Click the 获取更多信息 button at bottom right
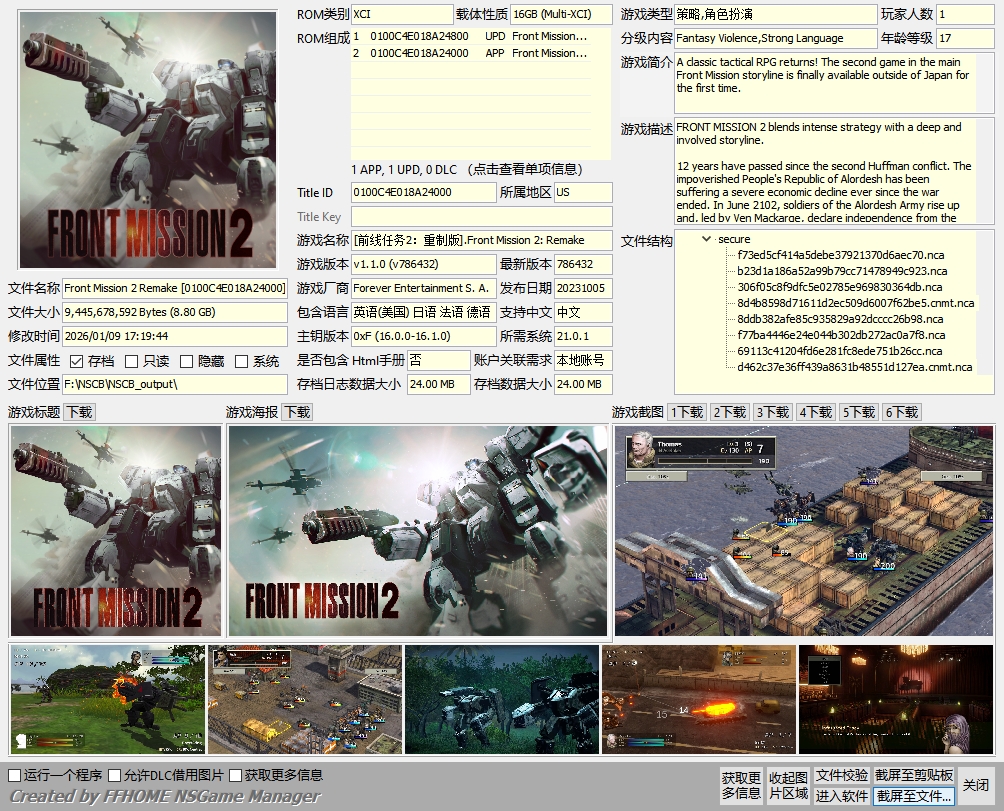 point(741,785)
